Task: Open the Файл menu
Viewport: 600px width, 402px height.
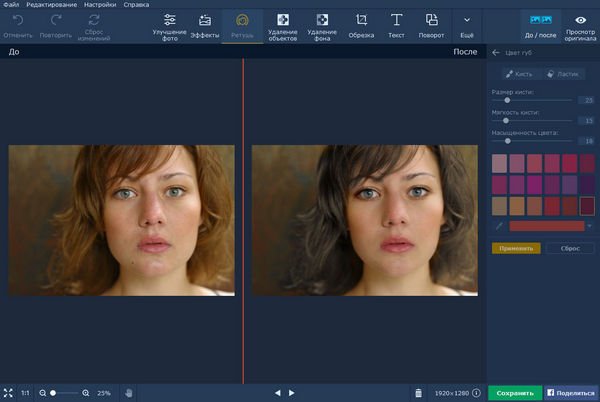Action: [x=11, y=5]
